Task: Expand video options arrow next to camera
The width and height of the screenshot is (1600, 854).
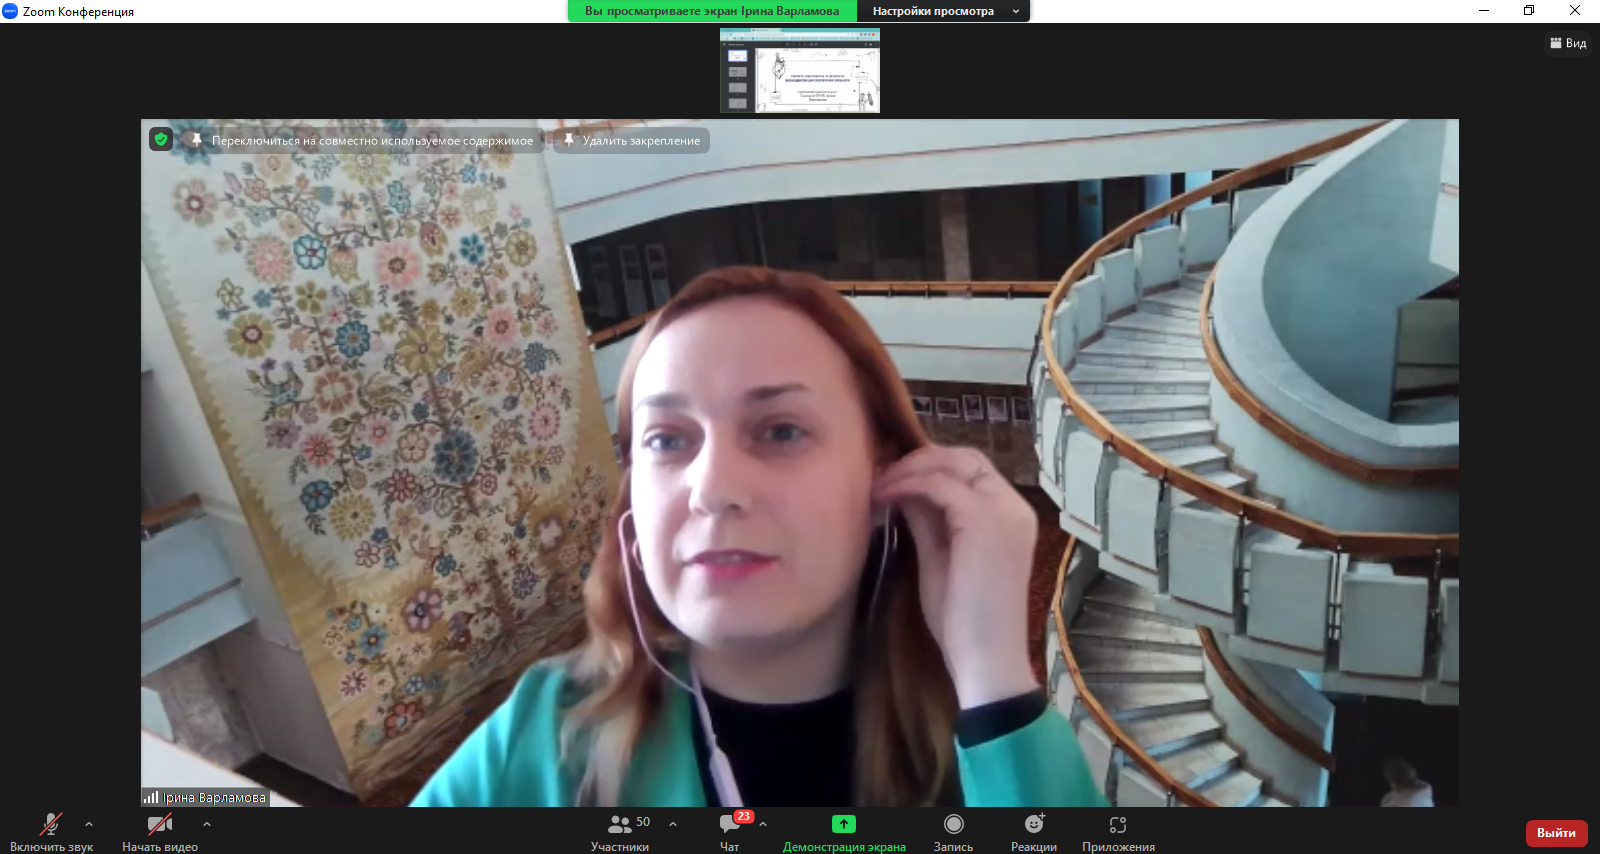Action: click(x=207, y=824)
